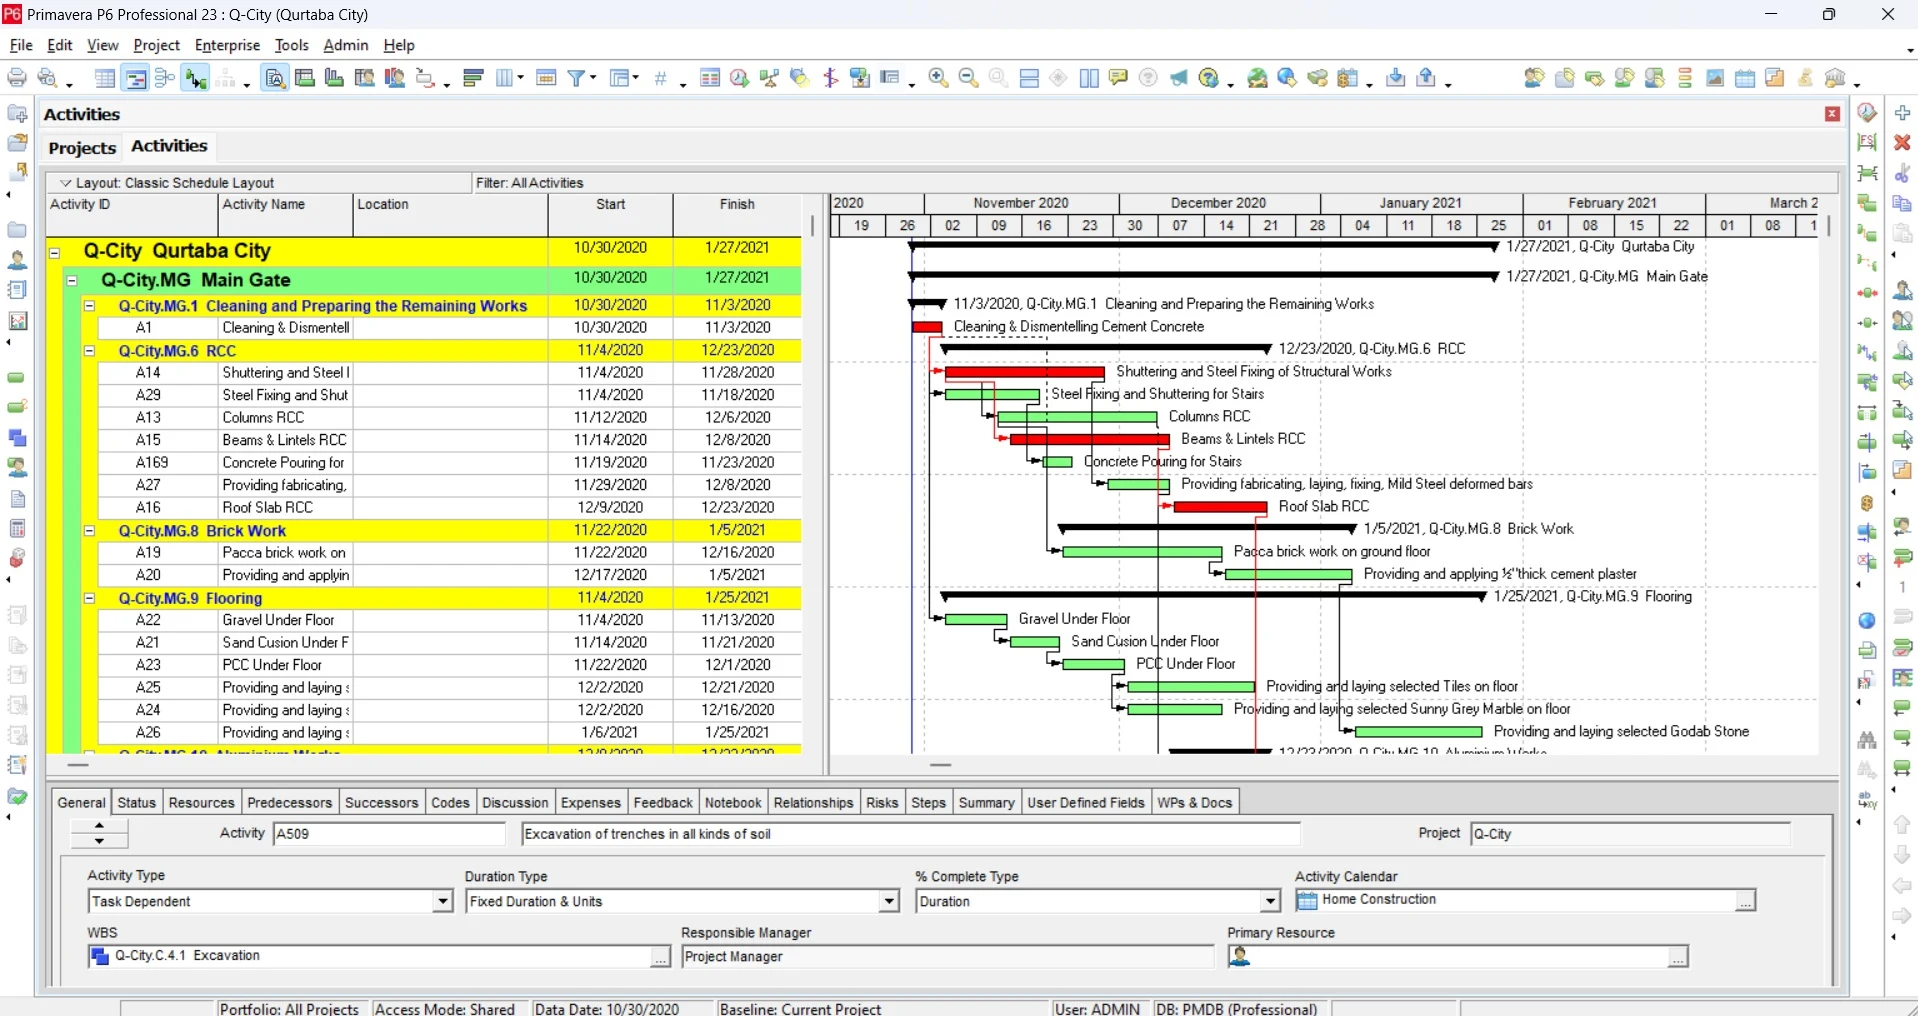Open the User Defined Fields tab

[x=1085, y=802]
